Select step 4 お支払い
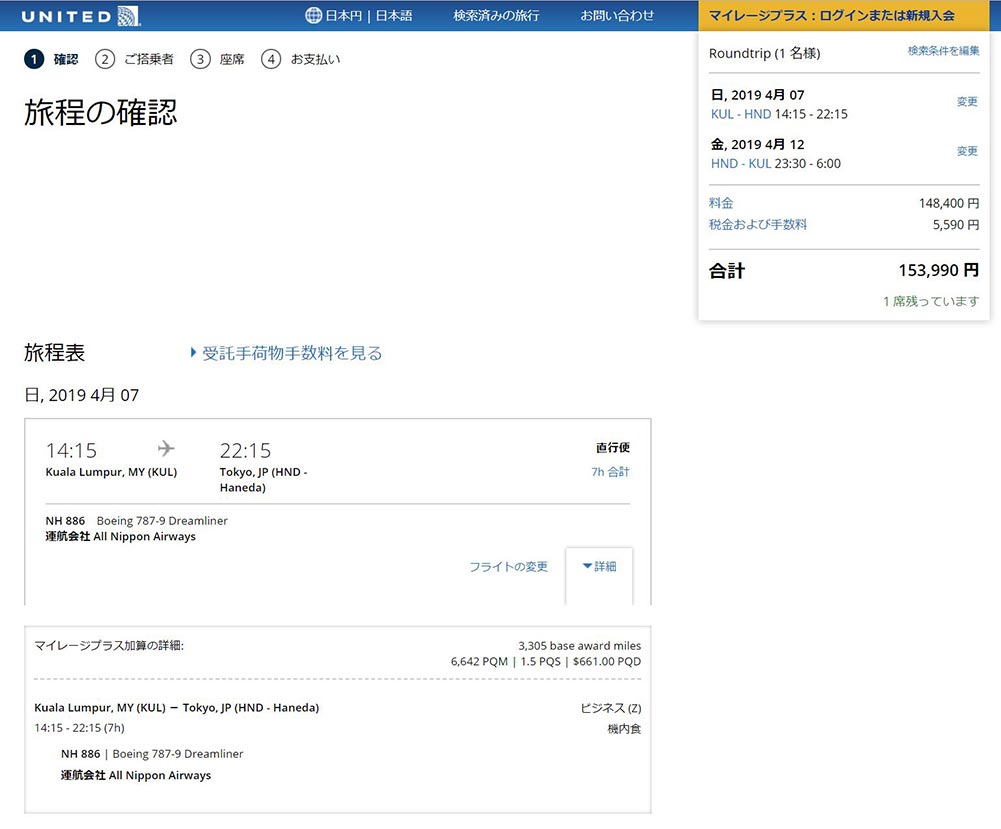This screenshot has height=829, width=1001. click(x=301, y=59)
